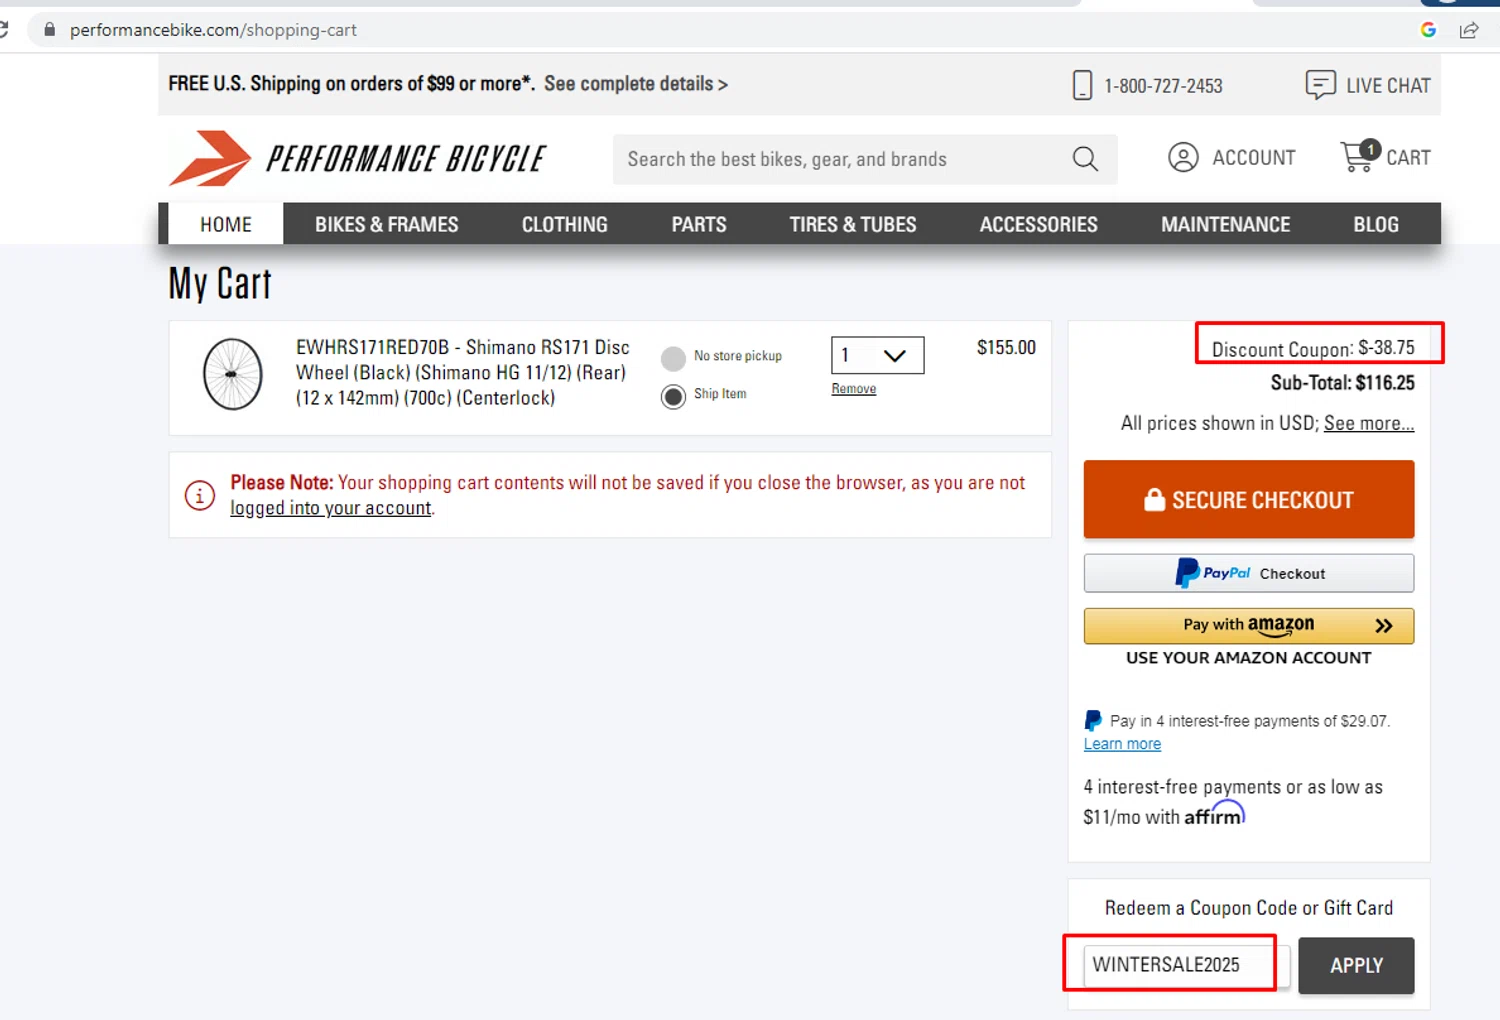The image size is (1500, 1020).
Task: Open the Parts menu
Action: (x=699, y=224)
